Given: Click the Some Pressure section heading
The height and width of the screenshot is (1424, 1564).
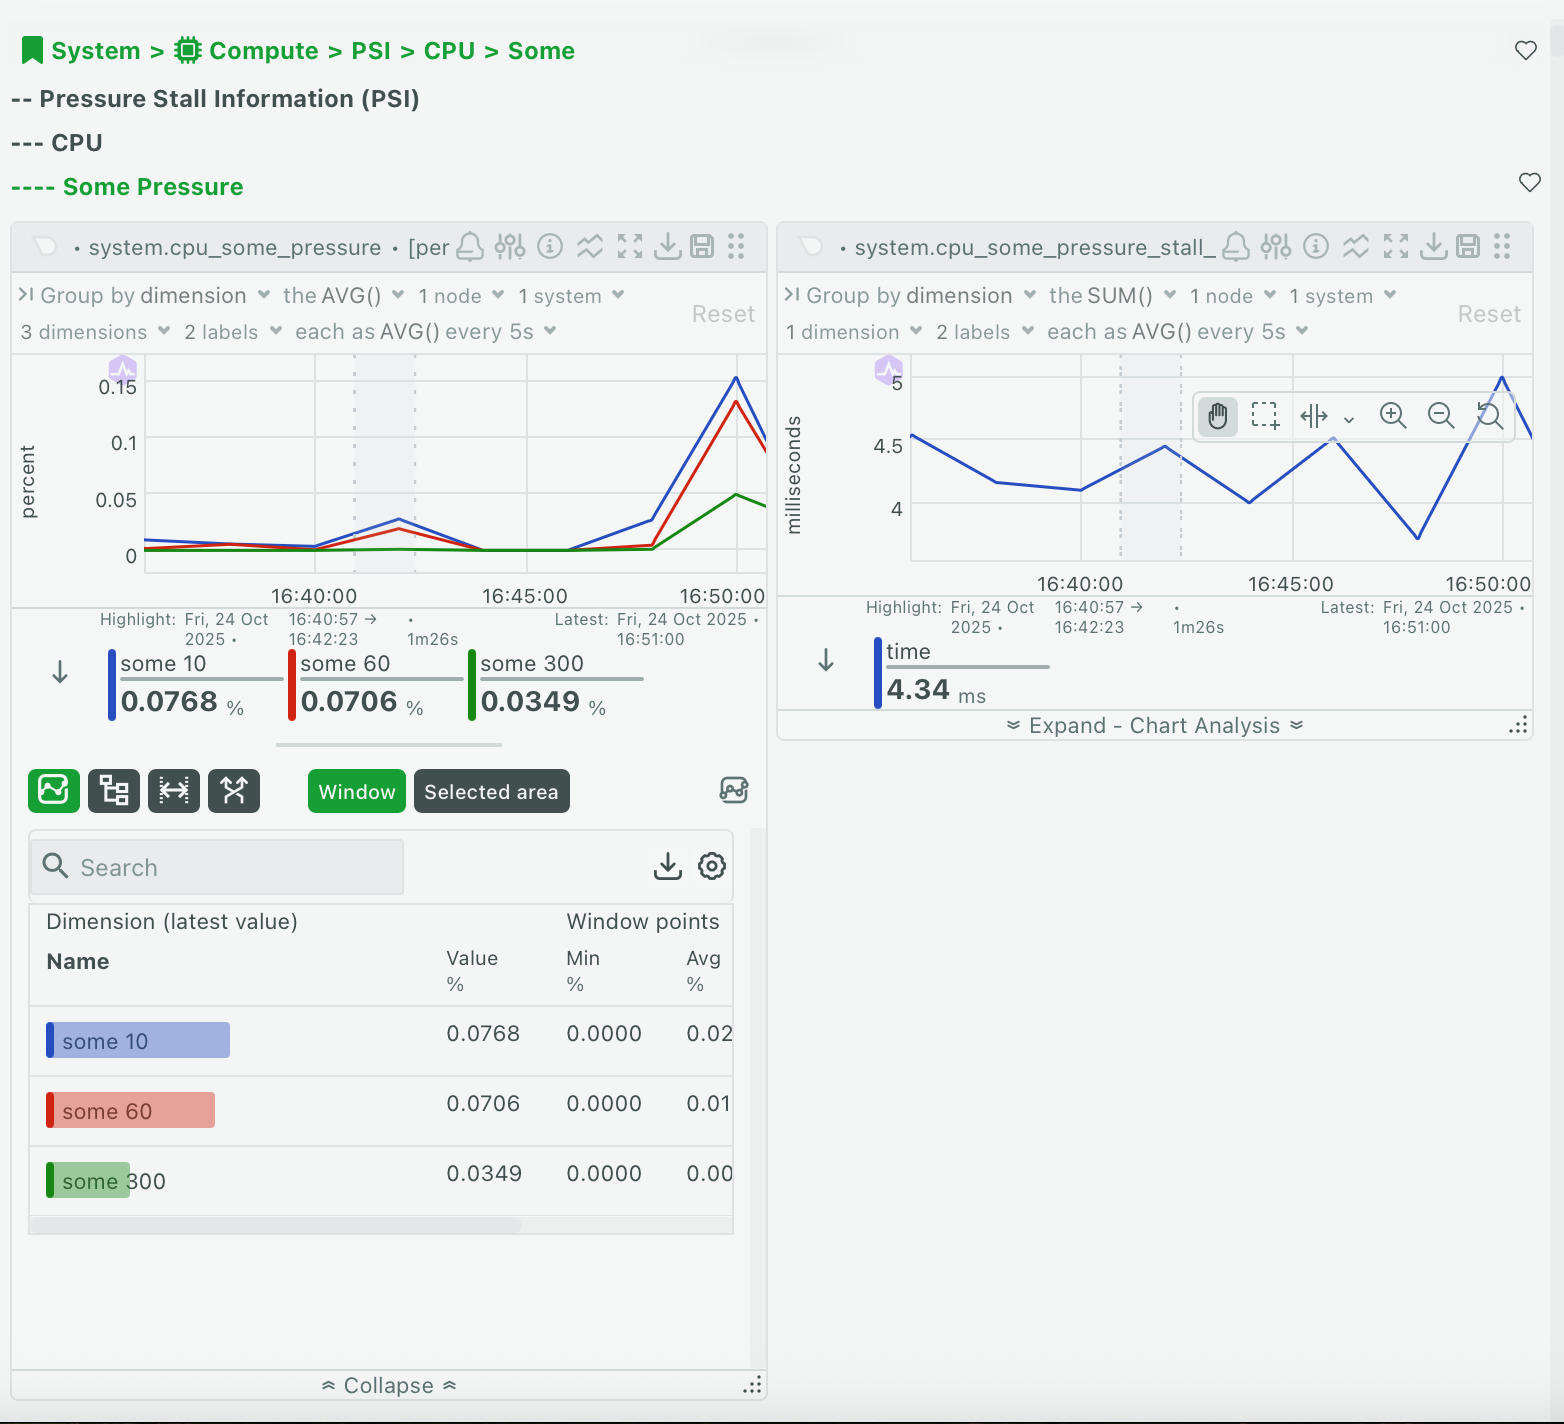Looking at the screenshot, I should (152, 187).
